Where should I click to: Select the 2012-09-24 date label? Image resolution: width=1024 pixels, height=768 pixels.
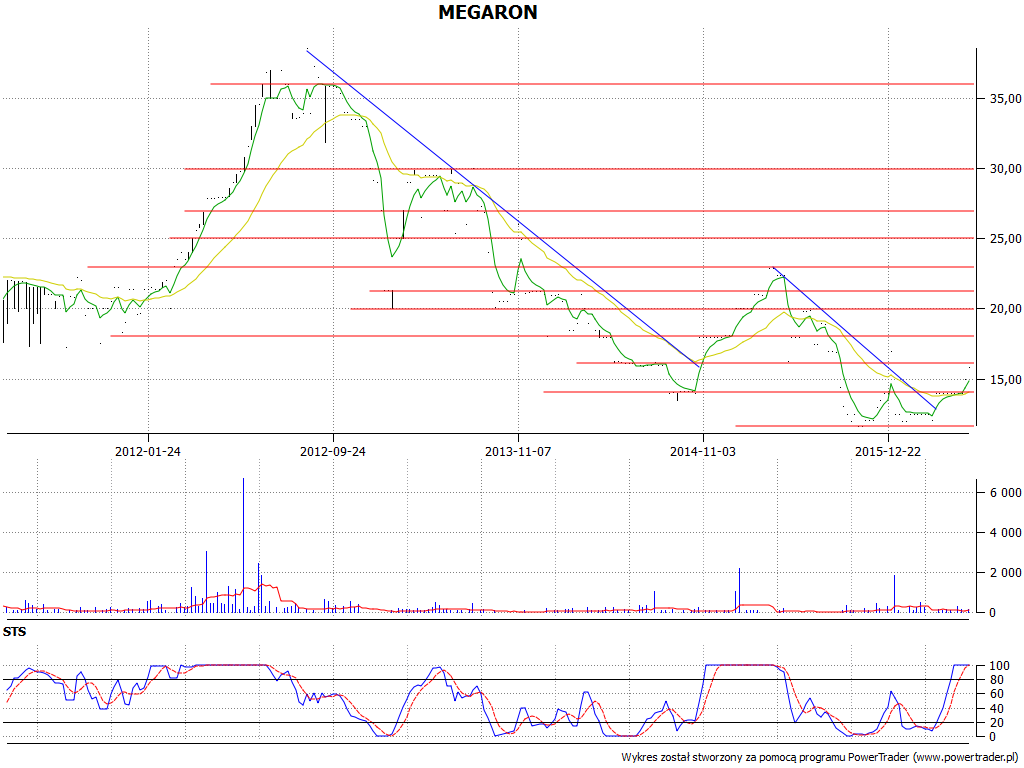(x=332, y=451)
